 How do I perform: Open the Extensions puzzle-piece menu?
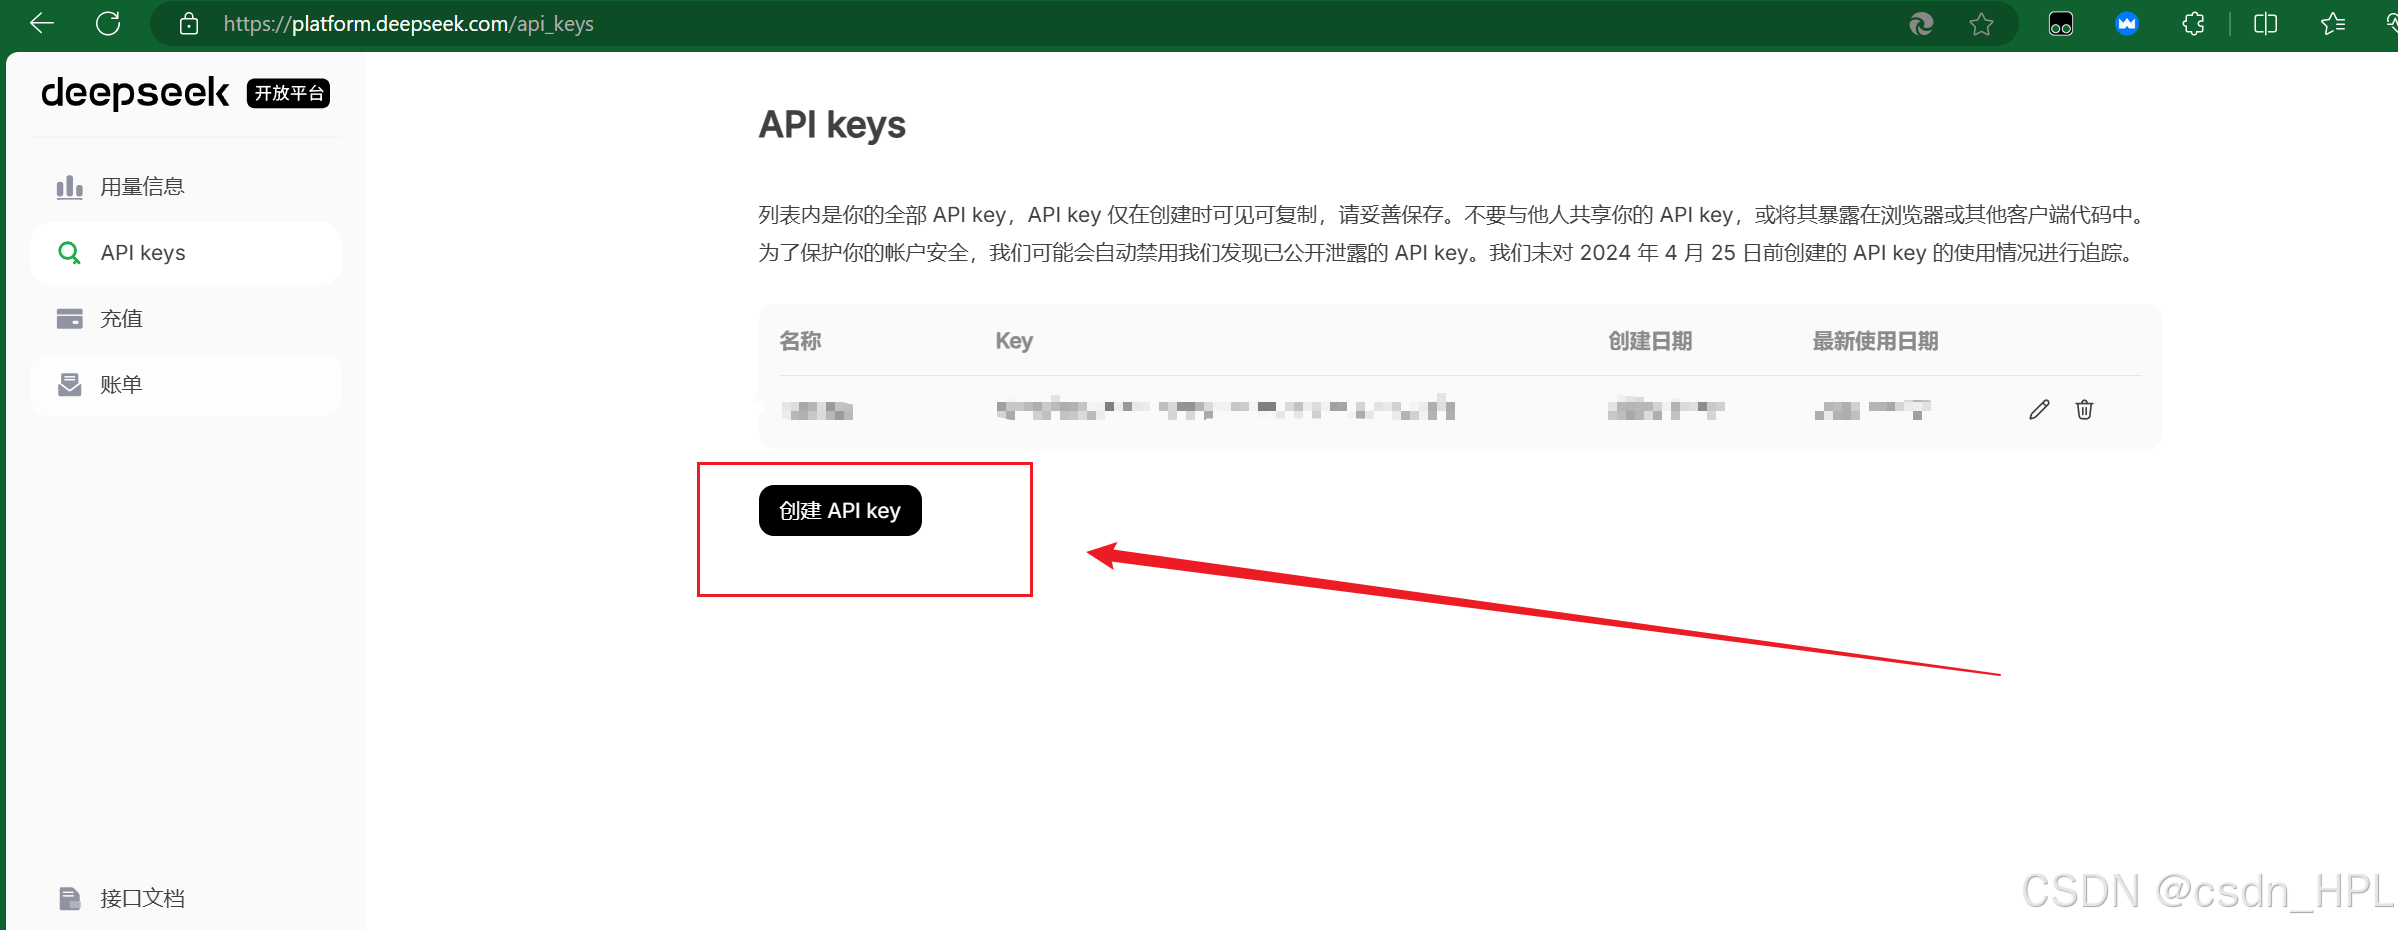(x=2193, y=24)
